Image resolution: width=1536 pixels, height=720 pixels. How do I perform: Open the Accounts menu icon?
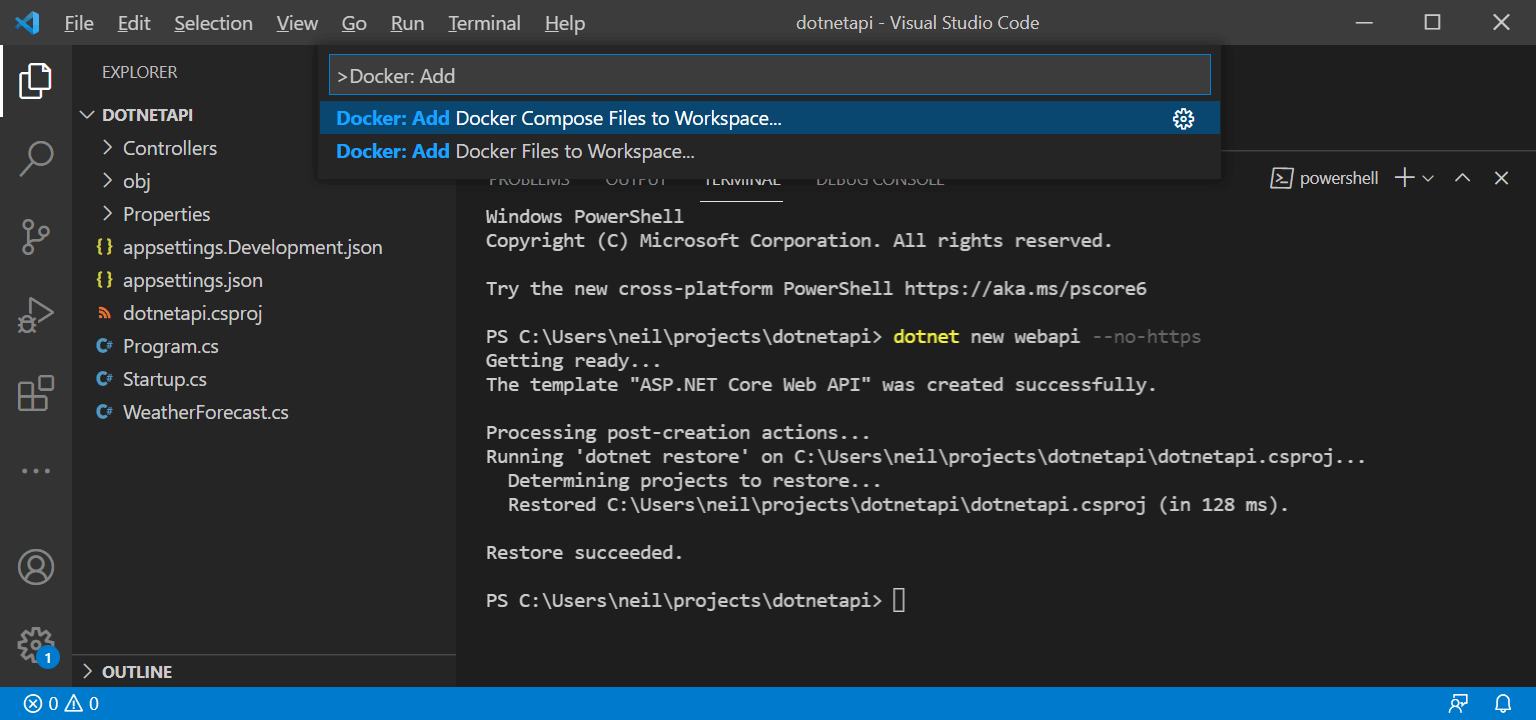click(x=36, y=567)
